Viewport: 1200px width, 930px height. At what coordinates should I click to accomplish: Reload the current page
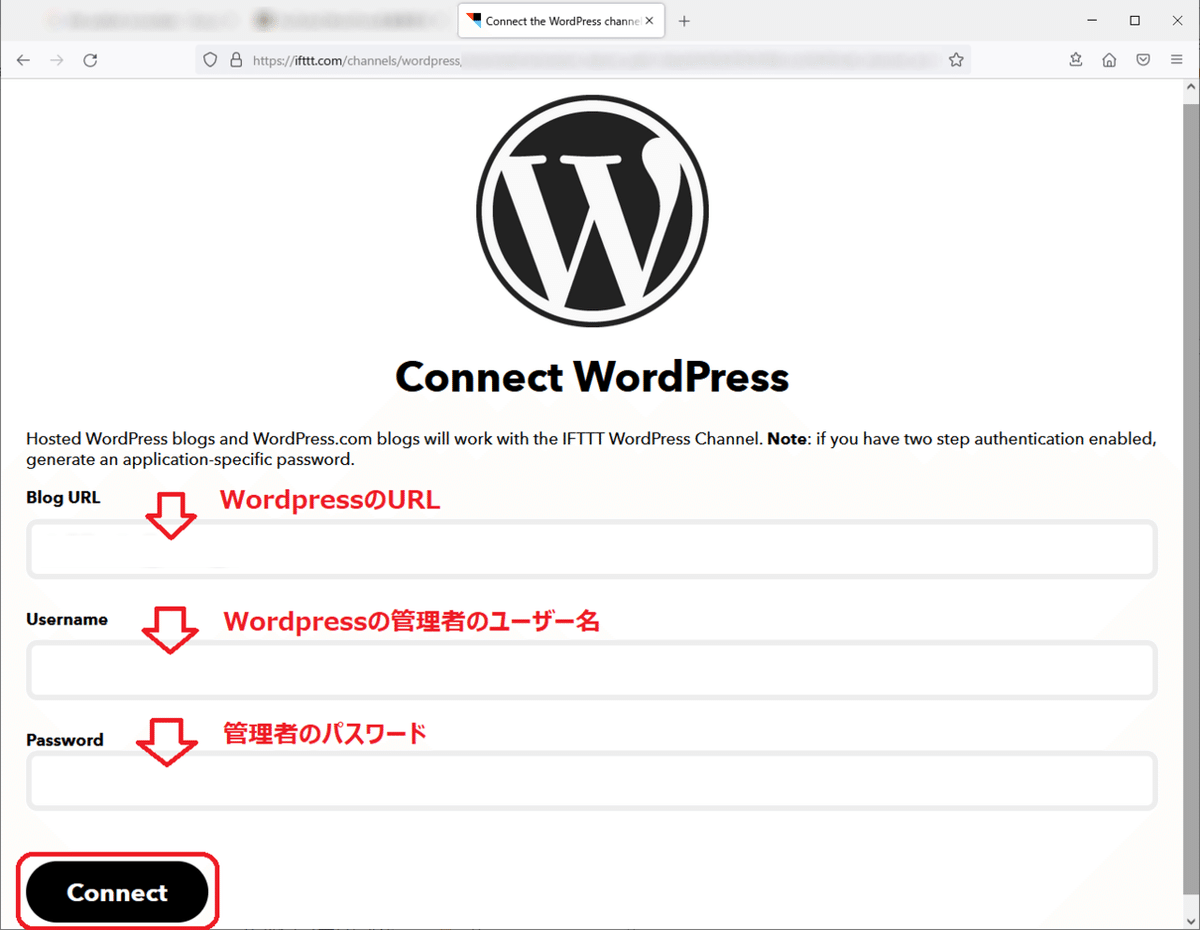[x=90, y=60]
